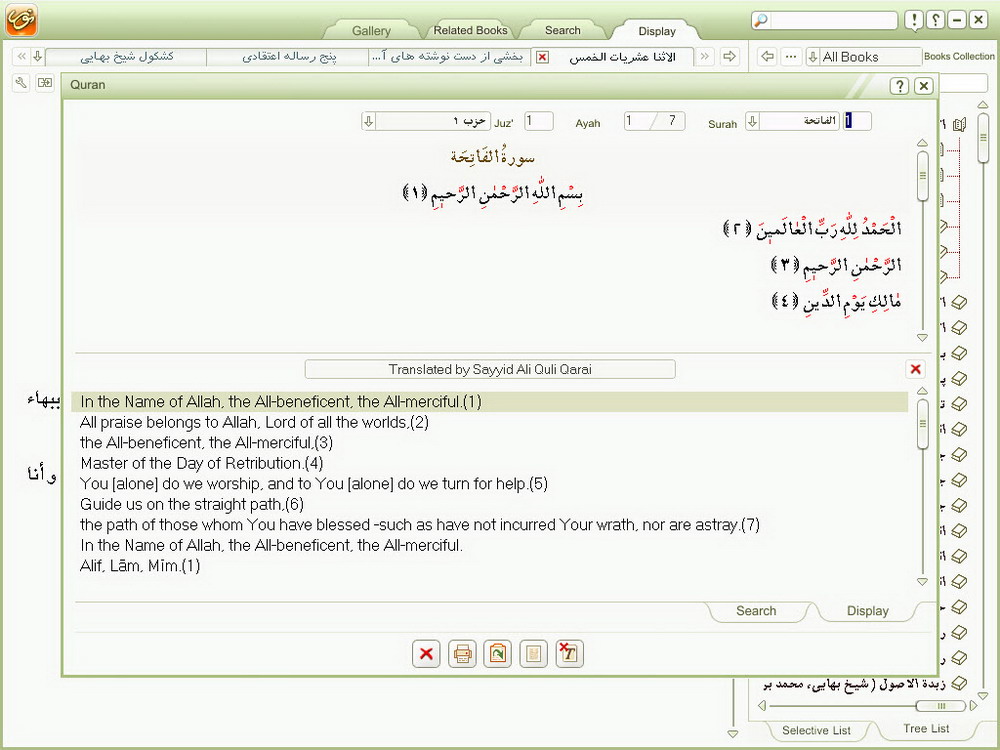
Task: Click Arabic verse ٢ الحمد لله رب العالمين
Action: (812, 228)
